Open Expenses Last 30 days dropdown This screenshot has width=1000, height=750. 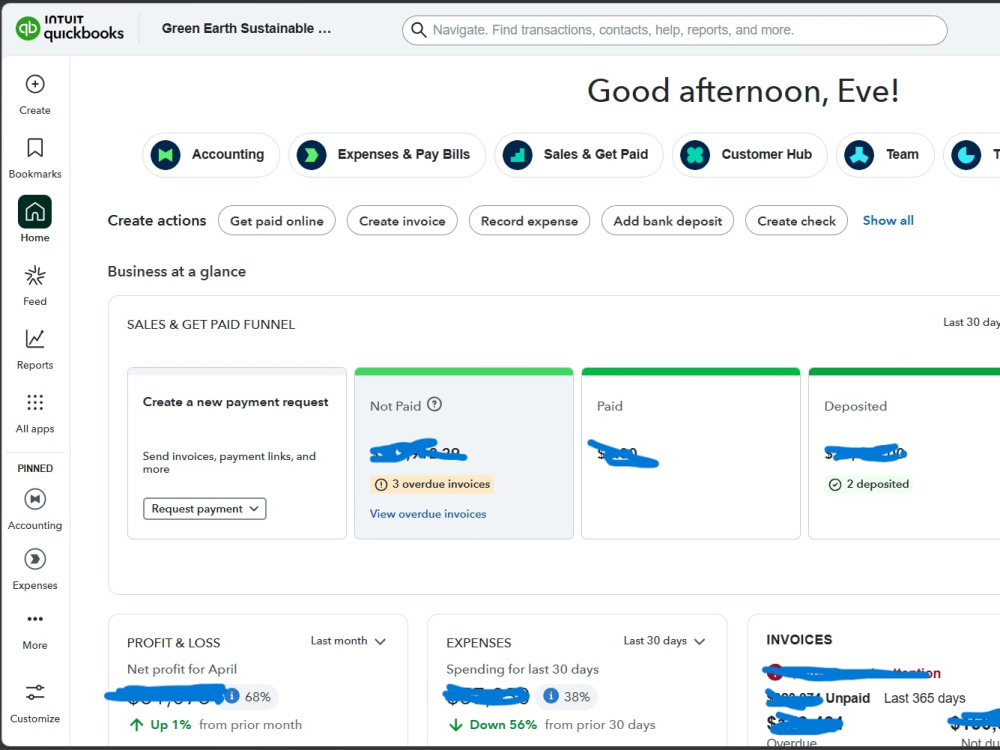point(664,641)
